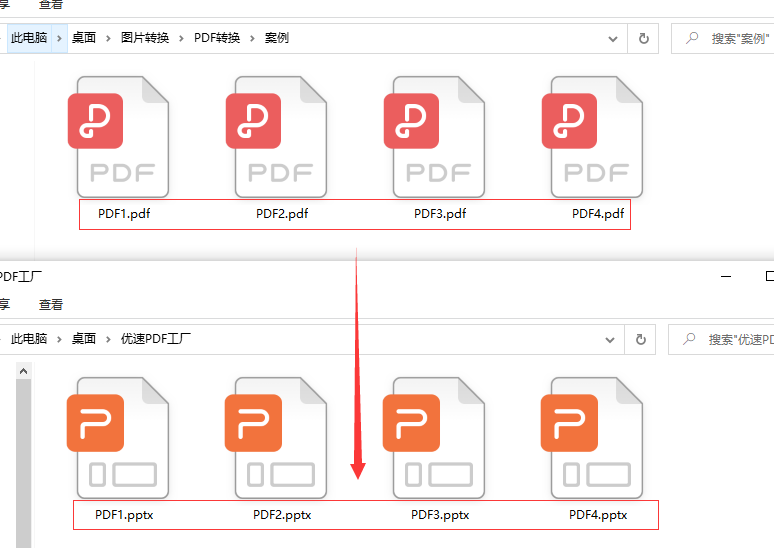The image size is (774, 548).
Task: Go to 此电脑 in 优速PDF工厂 window path
Action: coord(29,339)
